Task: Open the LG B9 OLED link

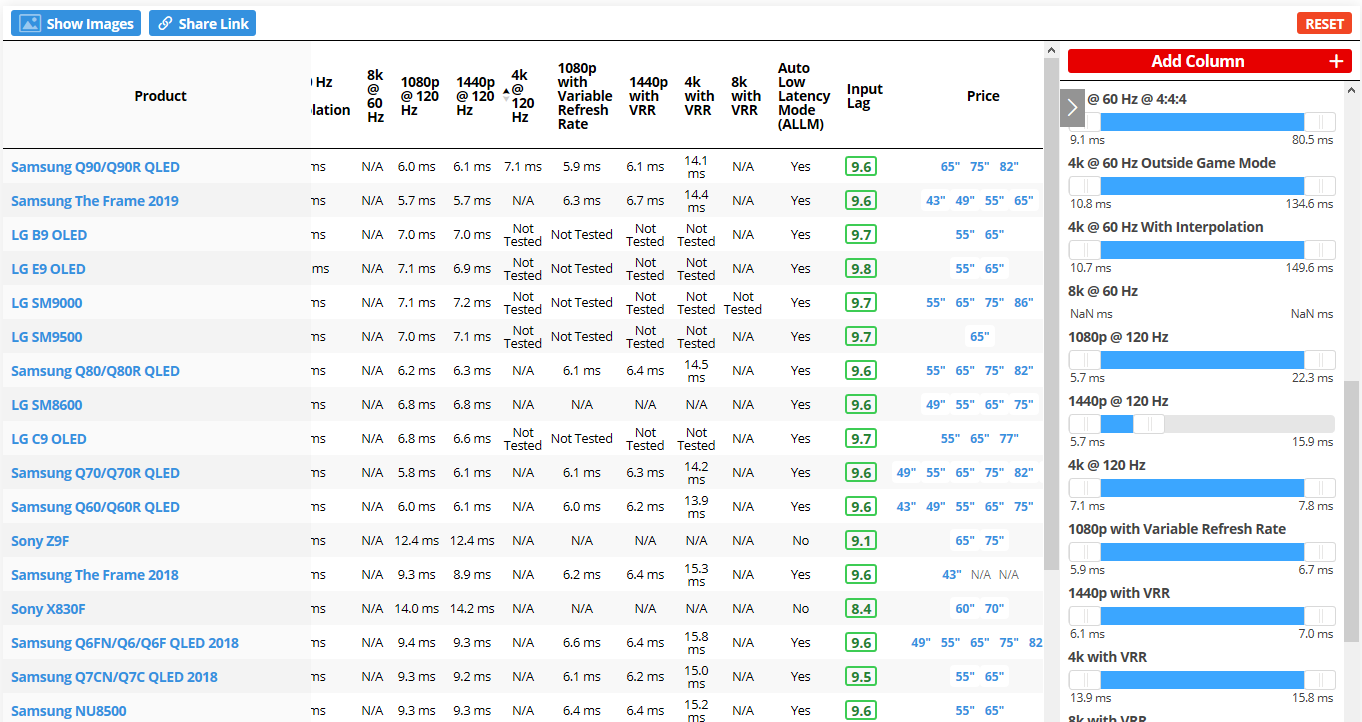Action: click(49, 235)
